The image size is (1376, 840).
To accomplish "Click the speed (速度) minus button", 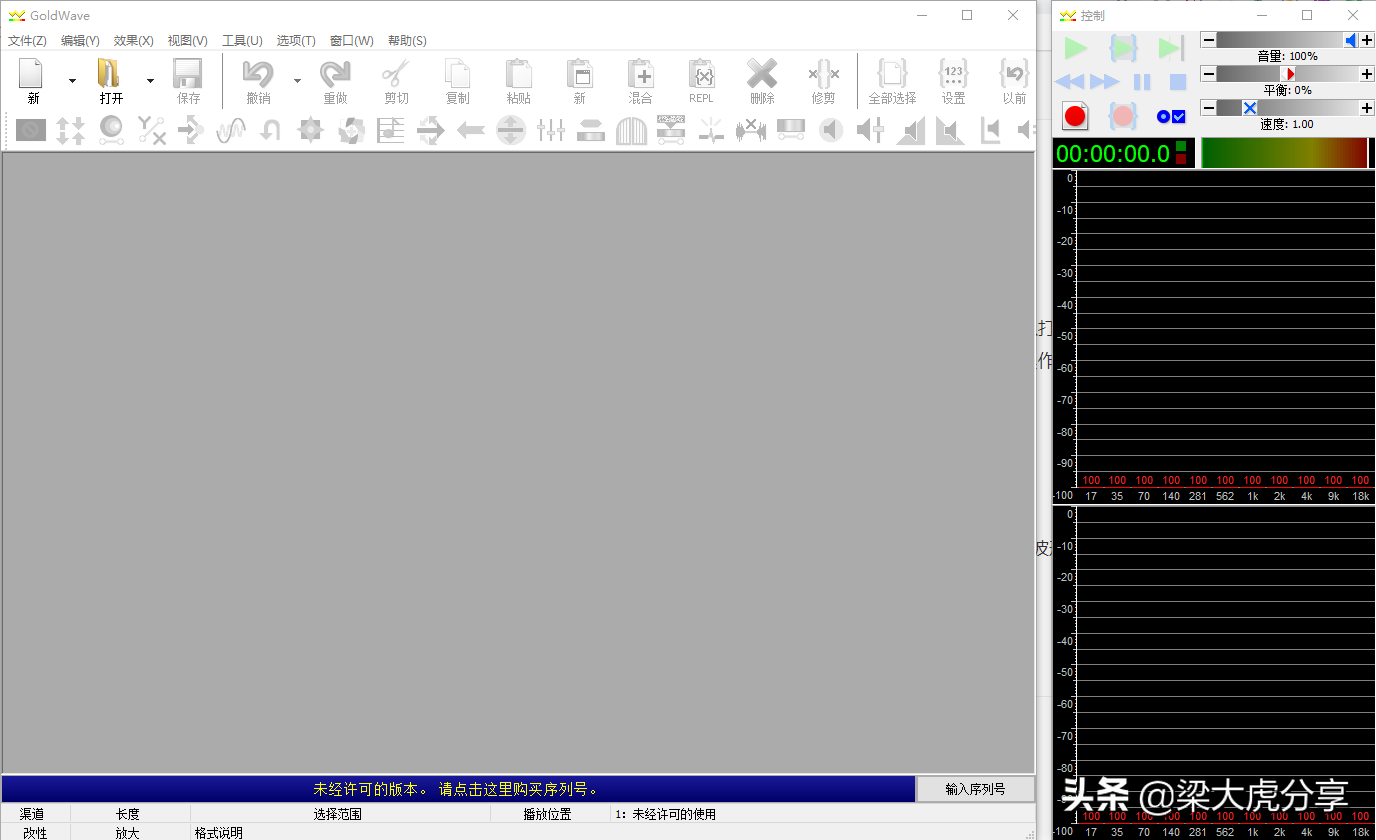I will [x=1209, y=108].
